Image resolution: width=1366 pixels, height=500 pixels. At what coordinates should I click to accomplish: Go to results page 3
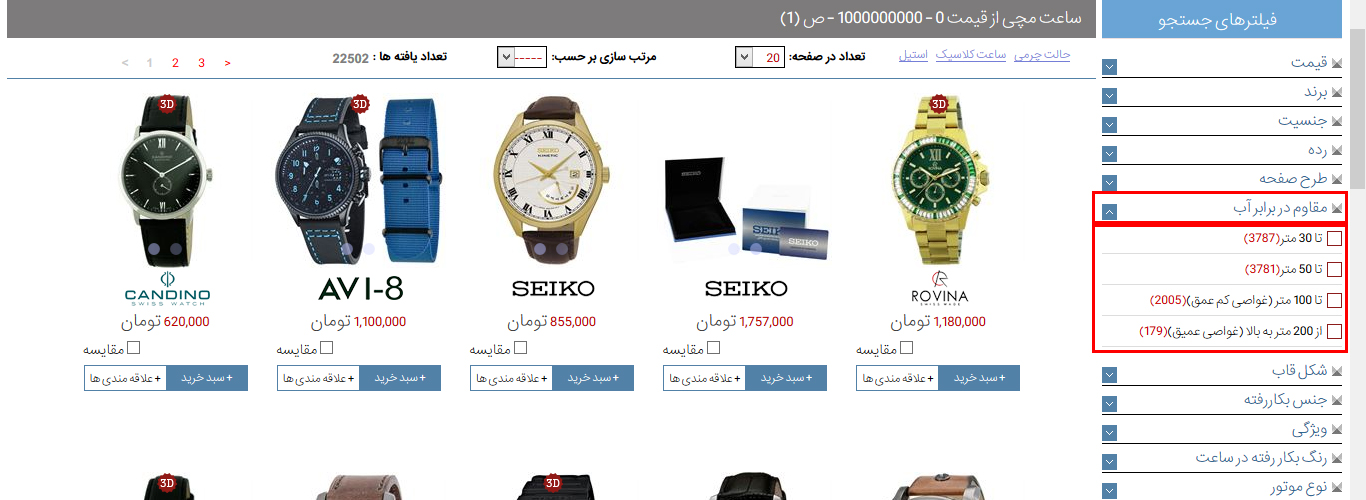pyautogui.click(x=201, y=63)
